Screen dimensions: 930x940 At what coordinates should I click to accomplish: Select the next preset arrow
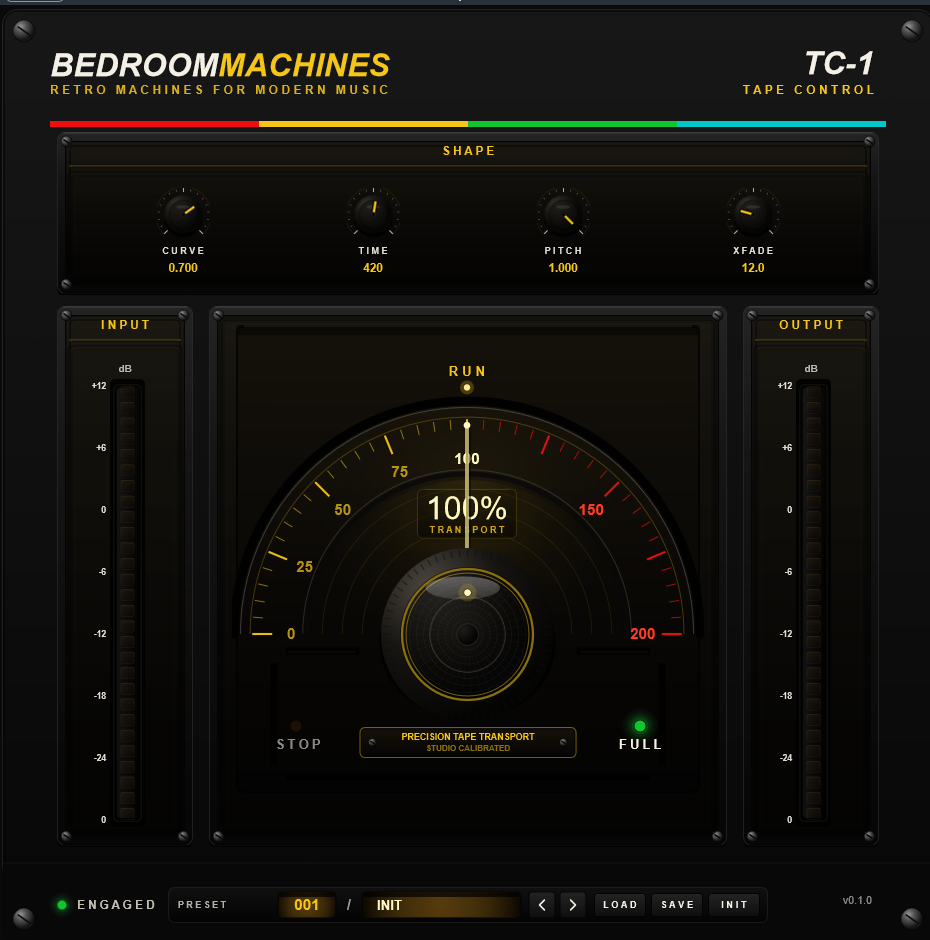[x=573, y=905]
